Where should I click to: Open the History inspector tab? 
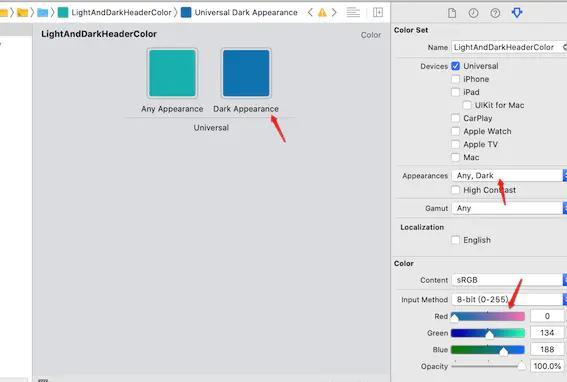click(x=473, y=13)
